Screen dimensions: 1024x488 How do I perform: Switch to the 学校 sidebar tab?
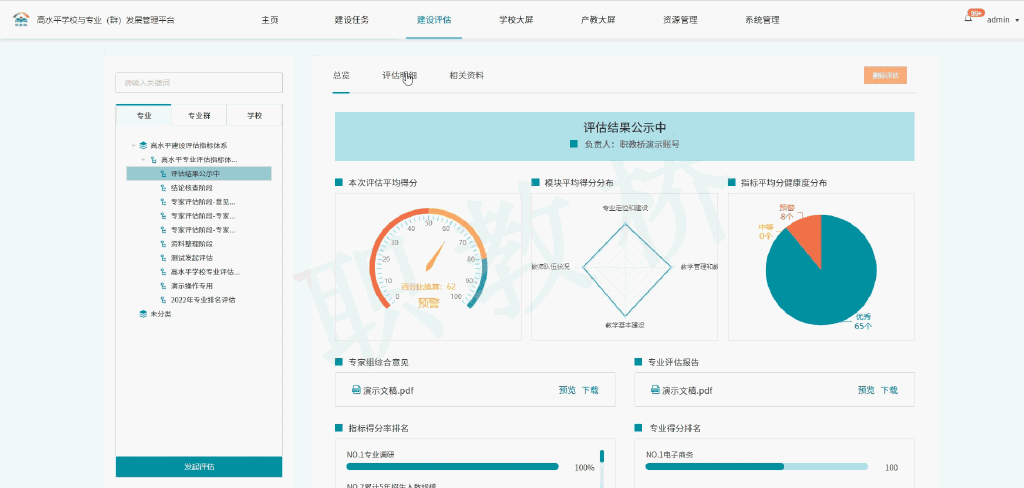[x=255, y=115]
